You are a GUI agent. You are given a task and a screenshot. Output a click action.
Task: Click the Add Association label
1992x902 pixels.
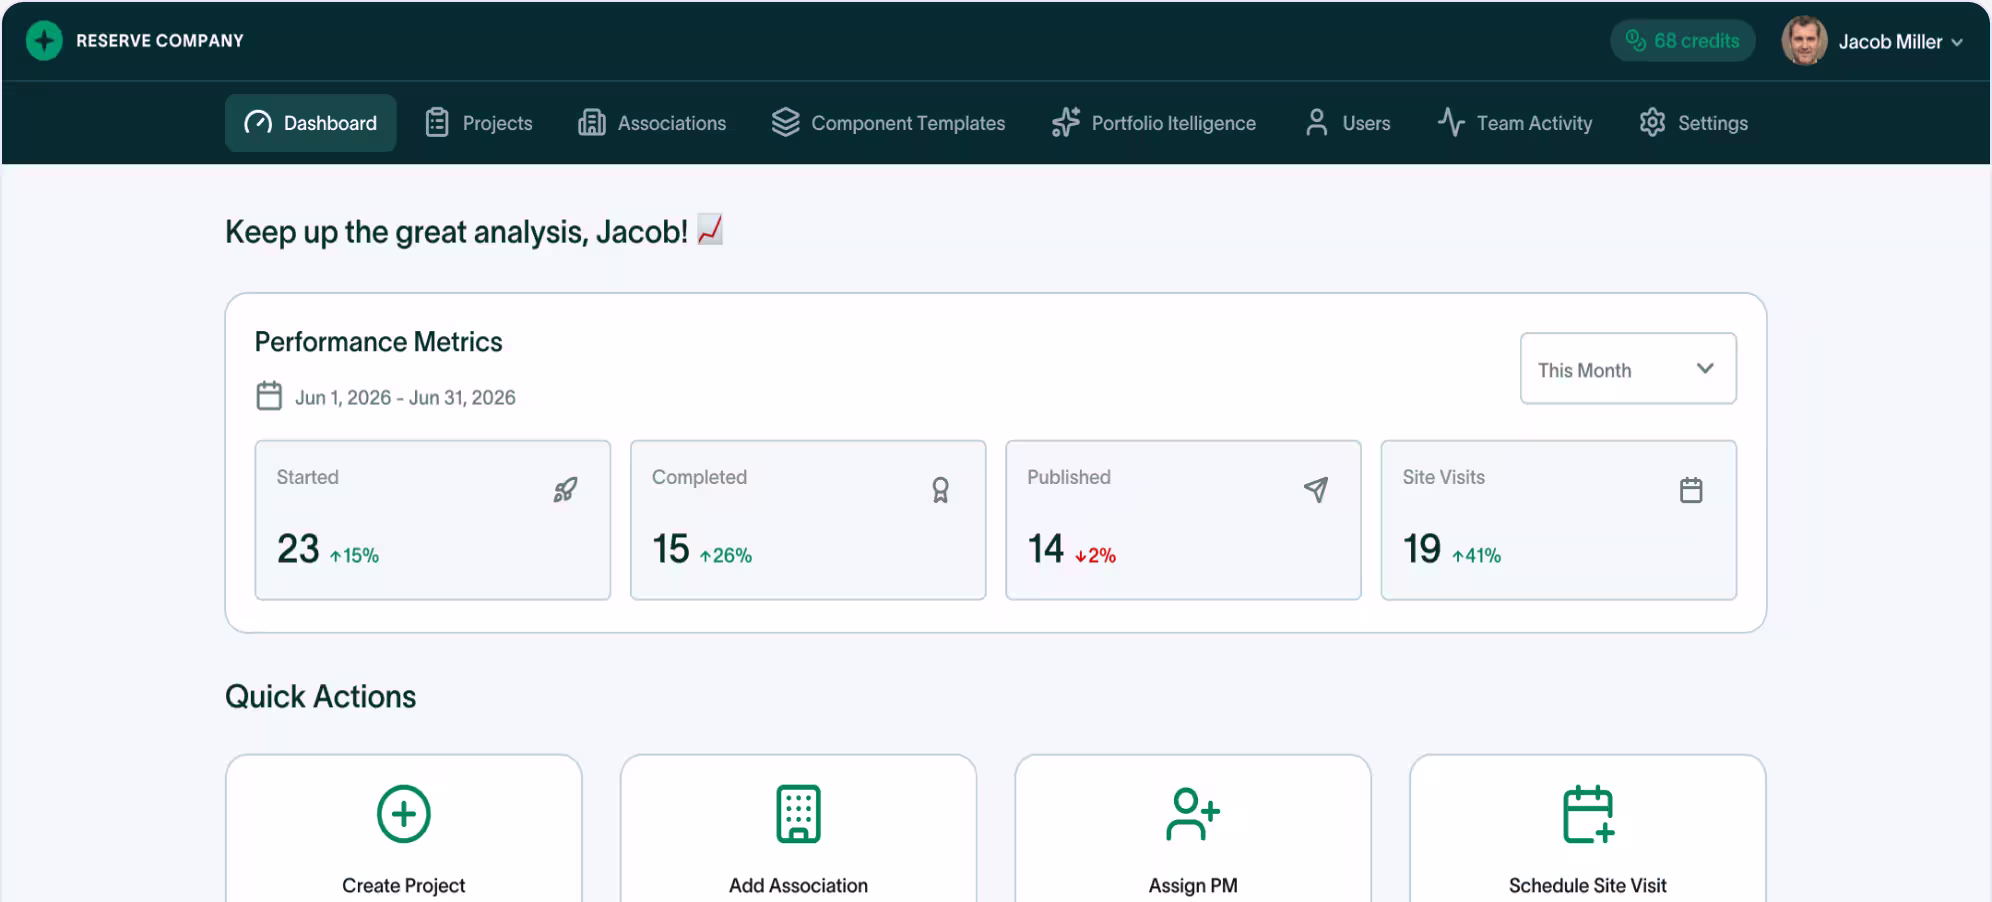pyautogui.click(x=798, y=885)
